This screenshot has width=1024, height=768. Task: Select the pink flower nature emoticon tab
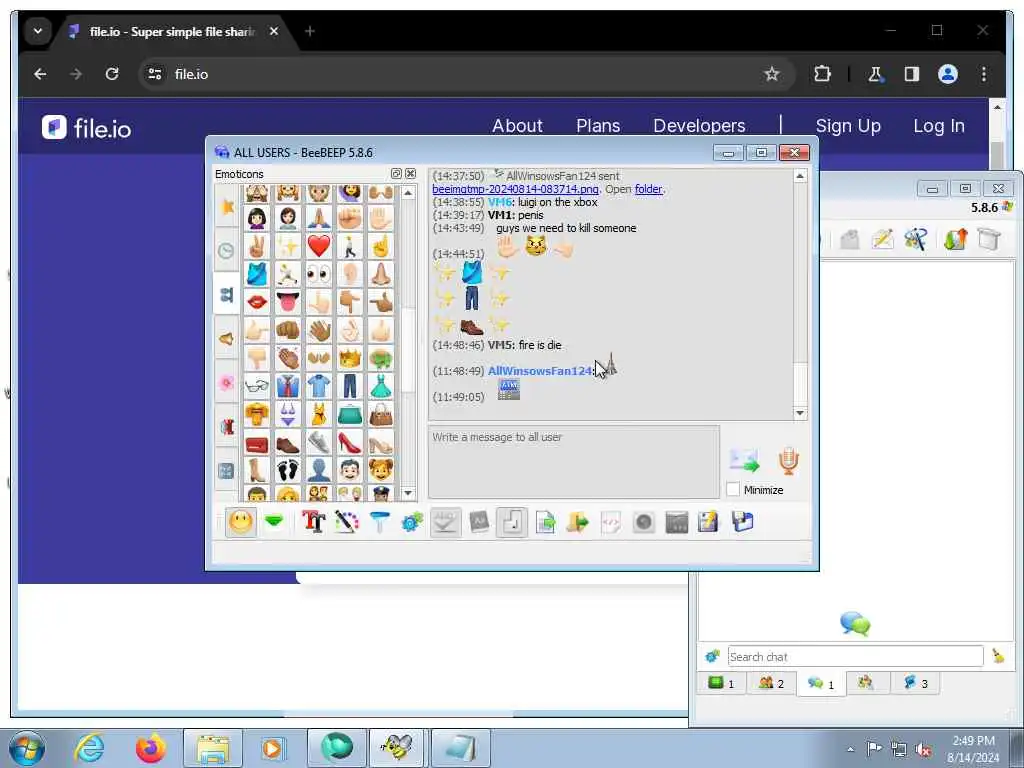[227, 383]
